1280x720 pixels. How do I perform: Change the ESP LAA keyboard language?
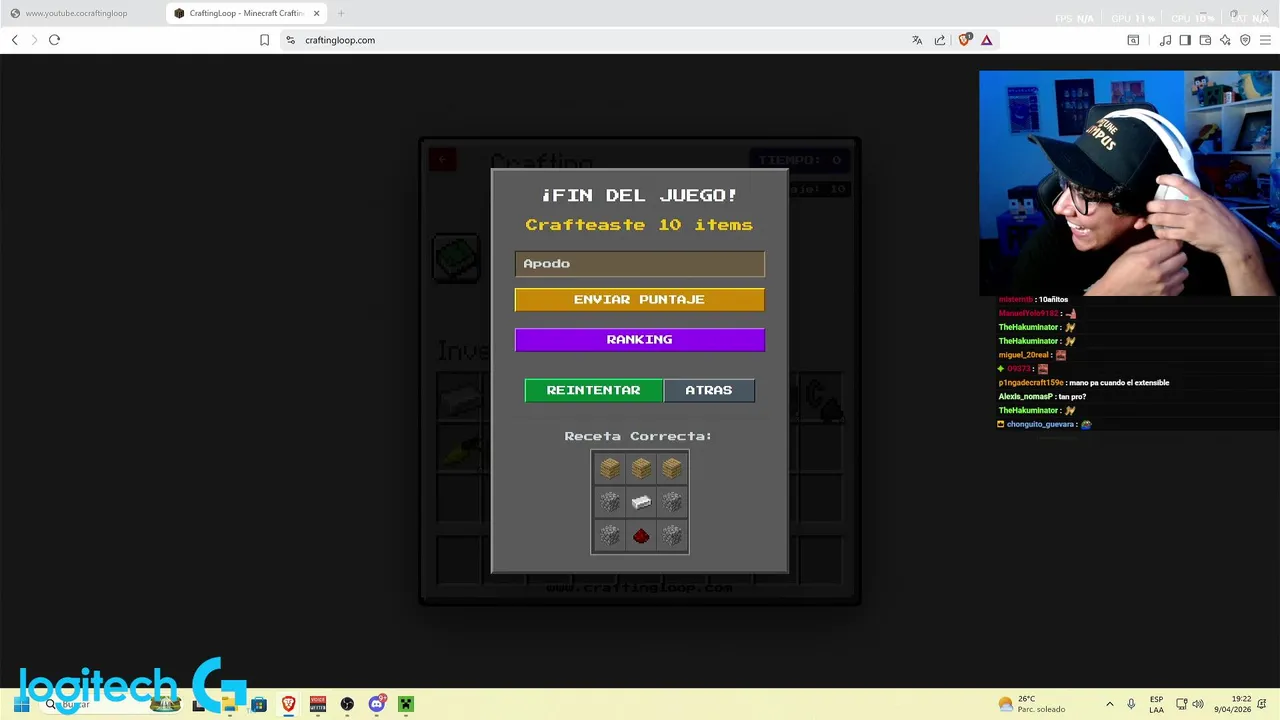point(1157,704)
